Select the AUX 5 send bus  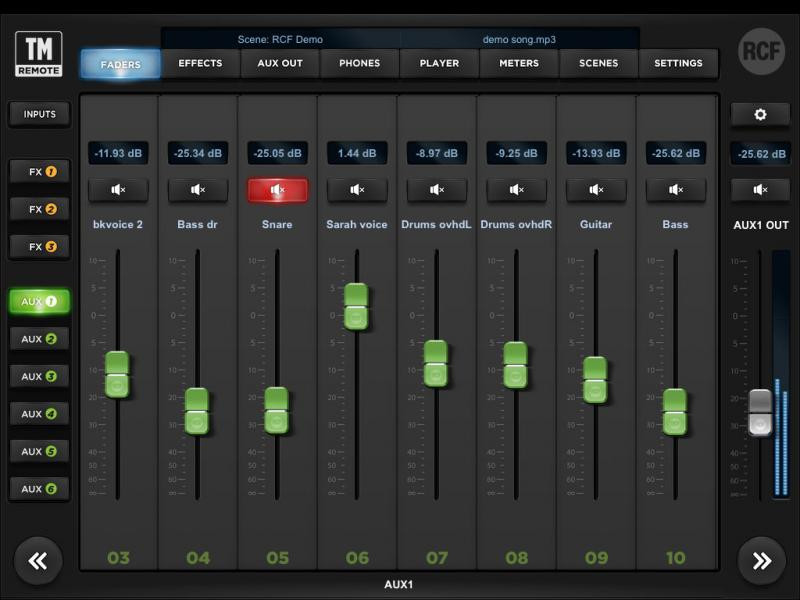tap(38, 451)
